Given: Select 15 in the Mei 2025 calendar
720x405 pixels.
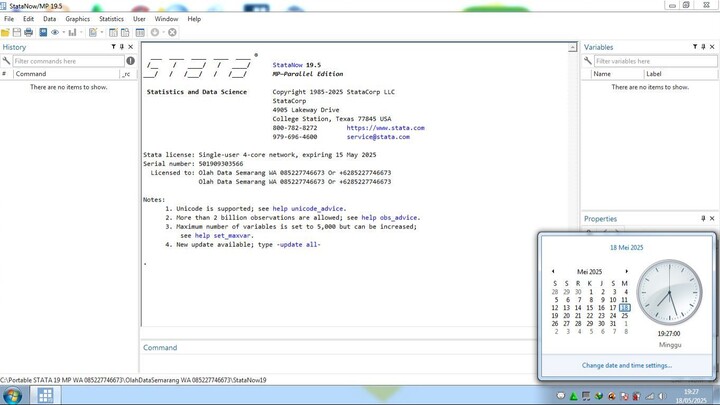Looking at the screenshot, I should [x=590, y=308].
